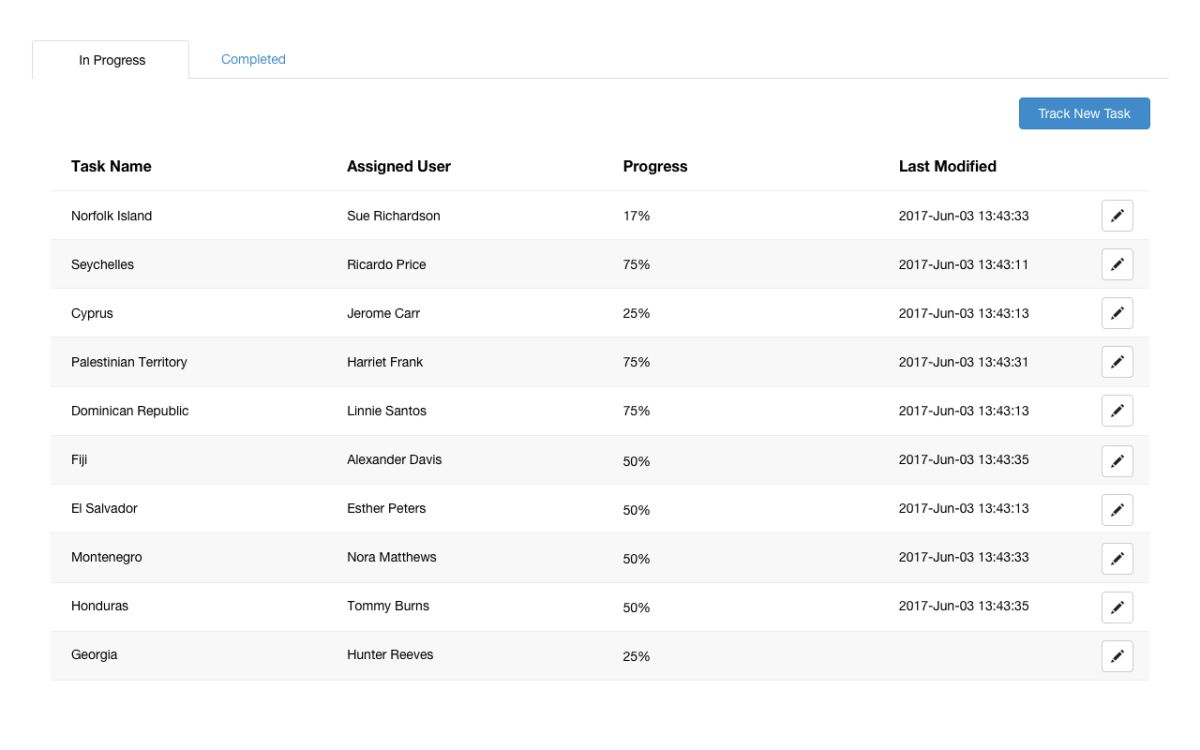
Task: Click the 2017-Jun-03 13:43:31 timestamp
Action: (x=964, y=362)
